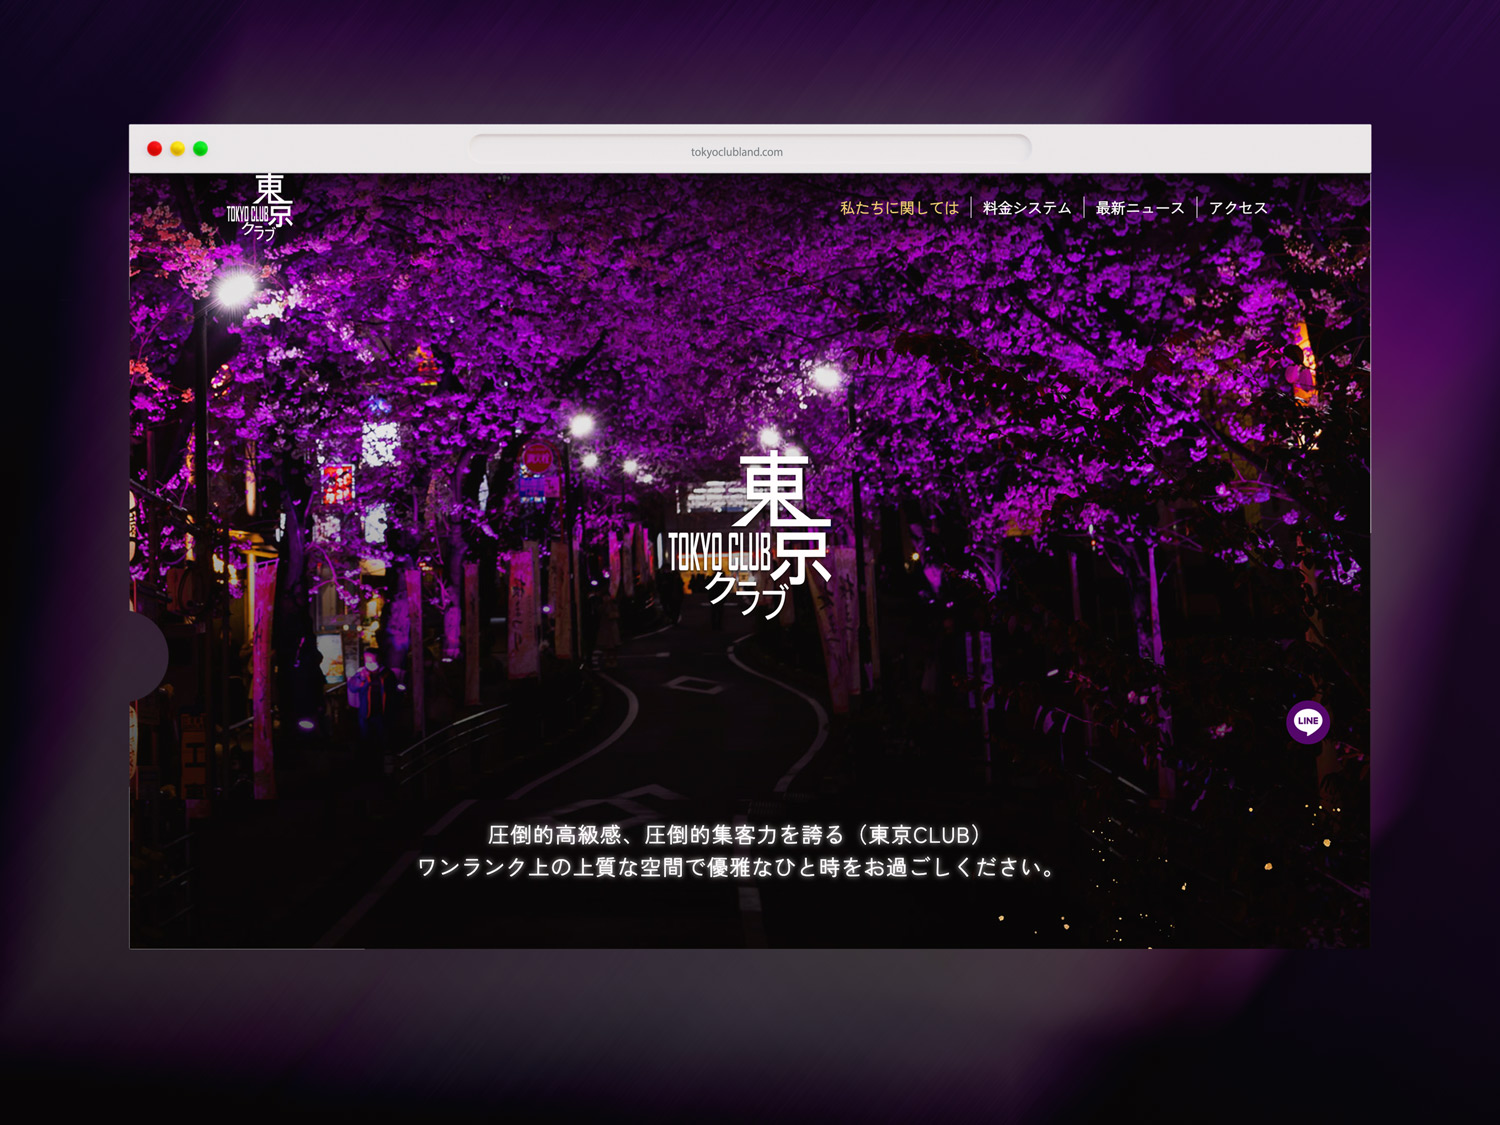This screenshot has width=1500, height=1125.
Task: Select アクセス in the navigation bar
Action: coord(1238,208)
